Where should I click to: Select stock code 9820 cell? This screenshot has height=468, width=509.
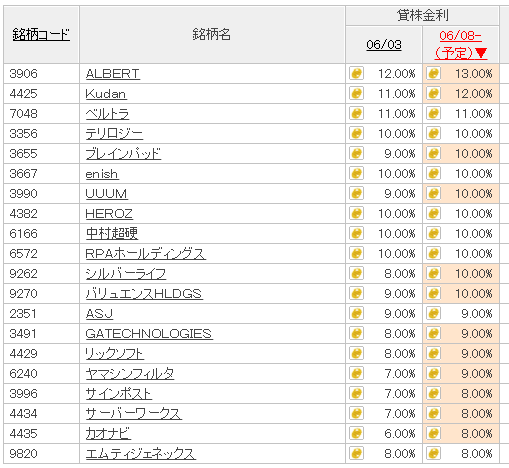pos(41,453)
